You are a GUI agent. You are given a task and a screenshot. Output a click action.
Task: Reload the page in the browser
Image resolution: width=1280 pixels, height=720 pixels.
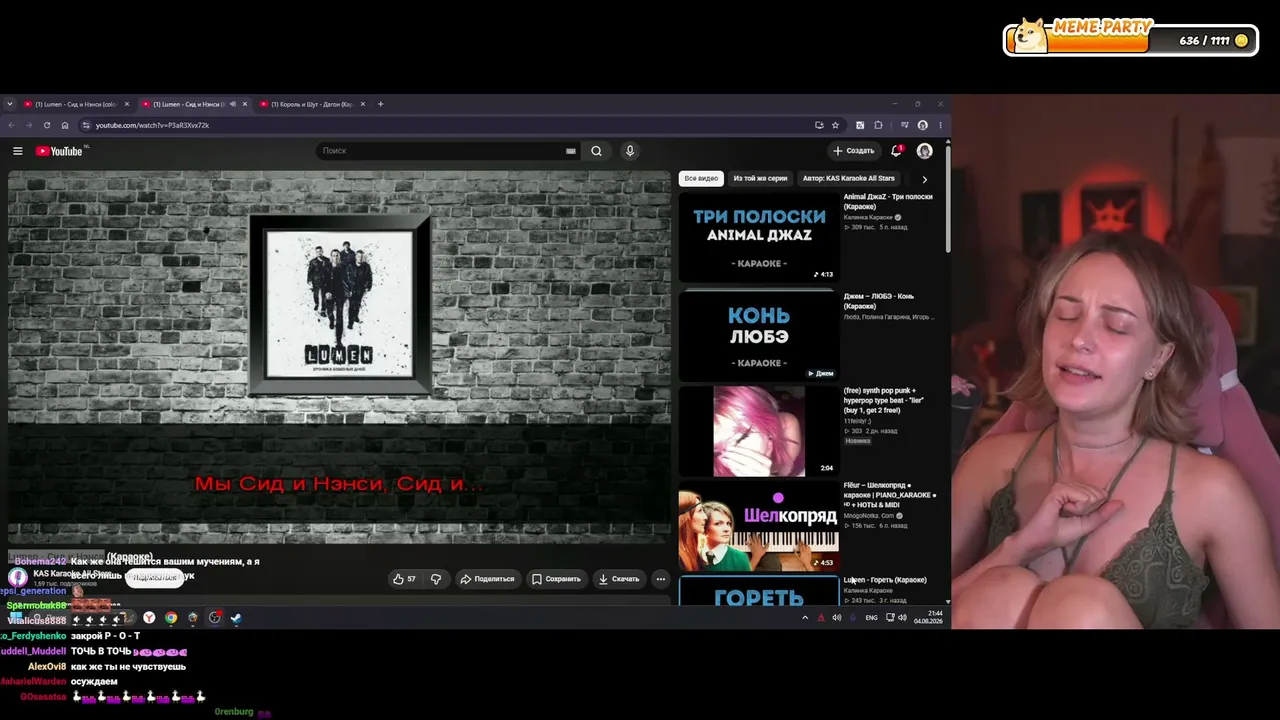point(46,125)
